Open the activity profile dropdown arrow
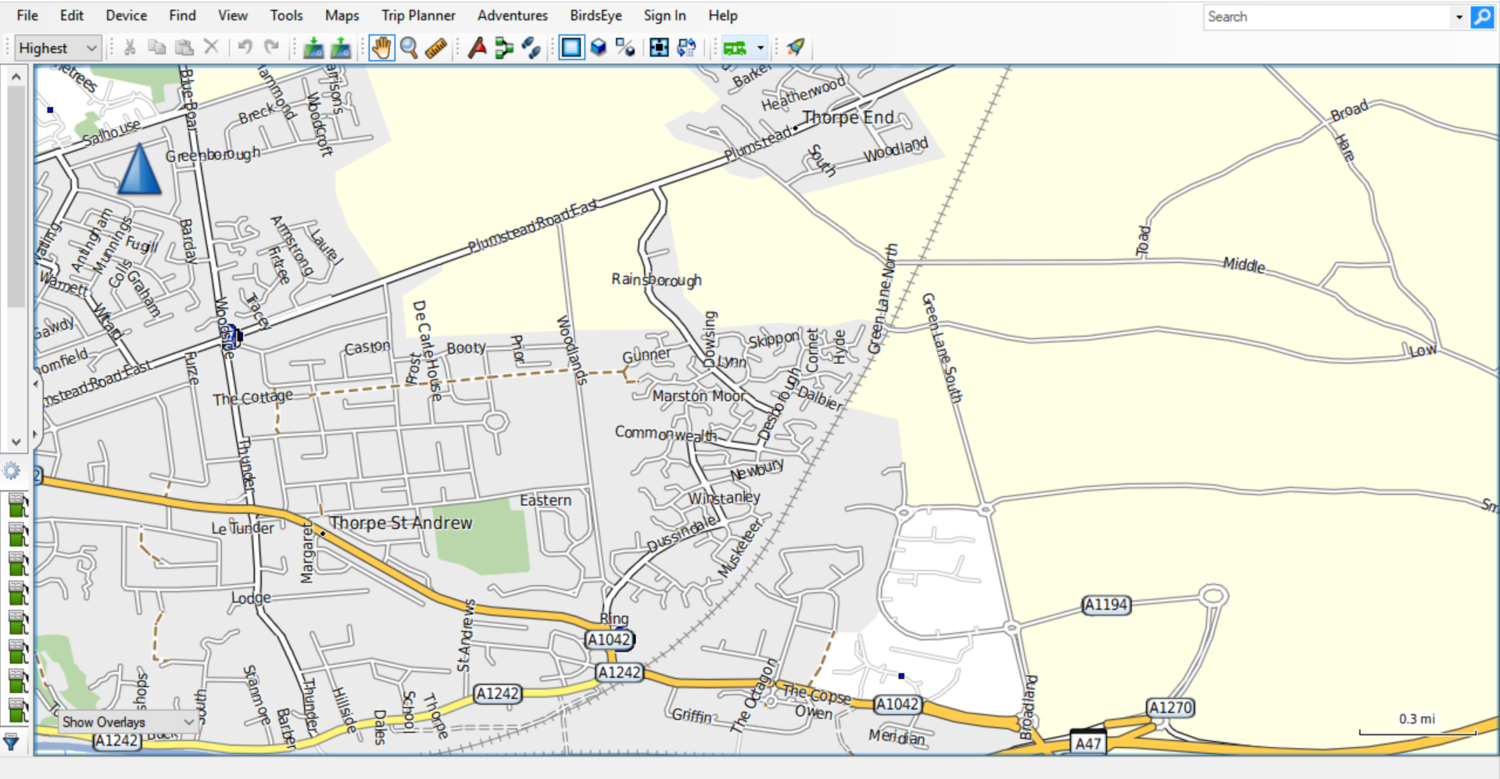The width and height of the screenshot is (1500, 779). point(761,47)
